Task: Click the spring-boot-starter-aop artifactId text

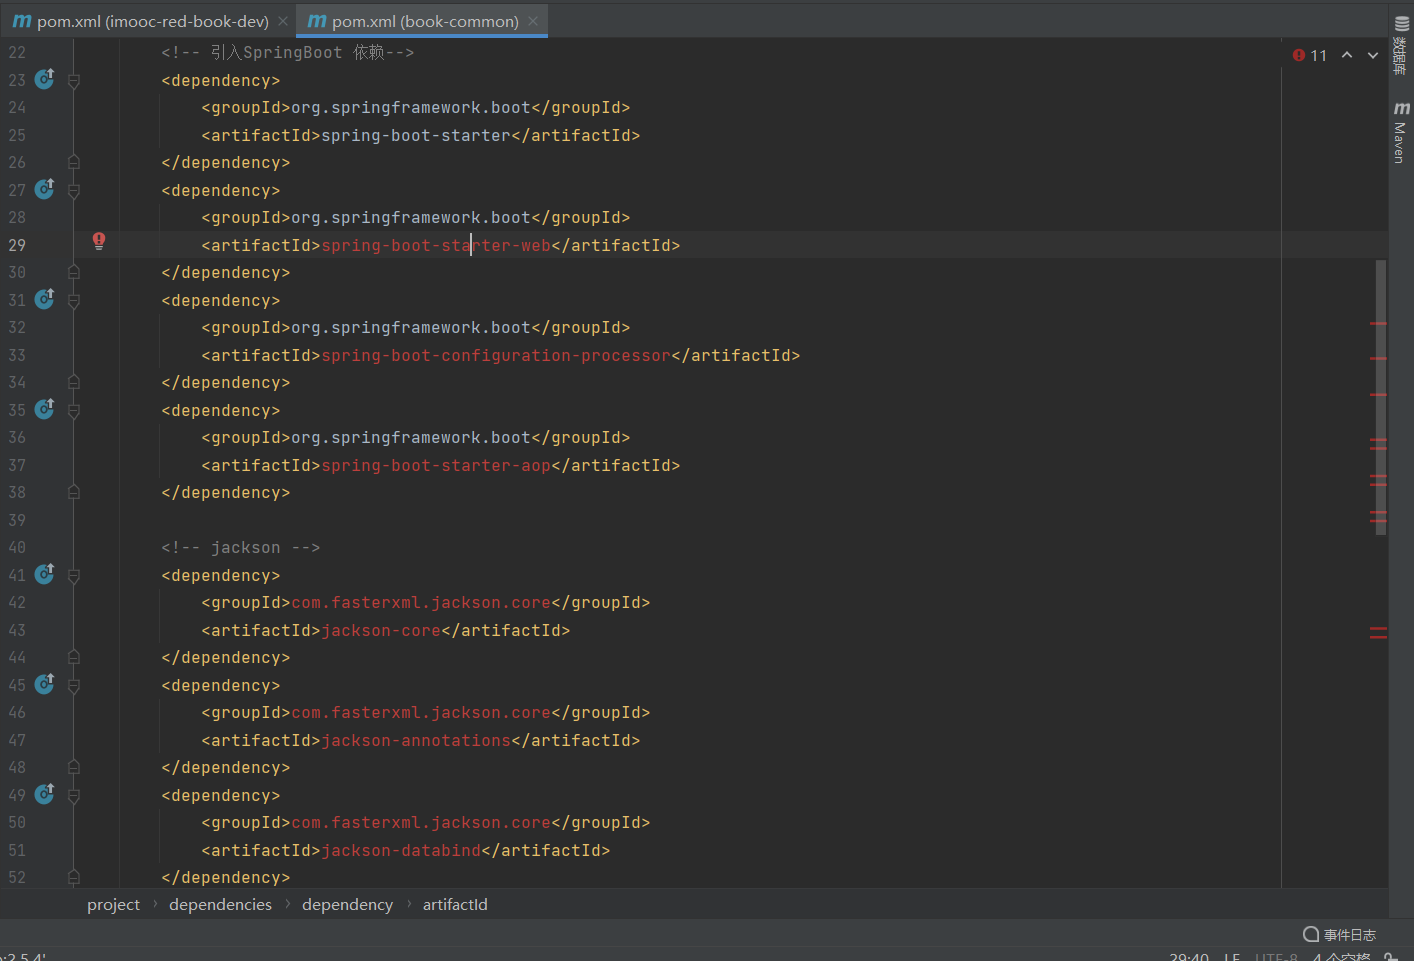Action: [x=435, y=466]
